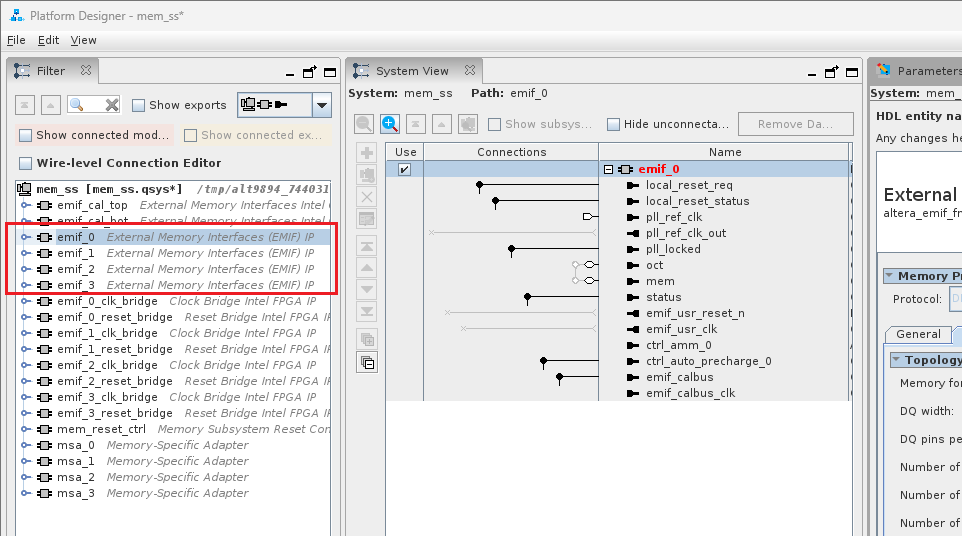Click the add component plus icon
The height and width of the screenshot is (536, 962).
click(367, 153)
